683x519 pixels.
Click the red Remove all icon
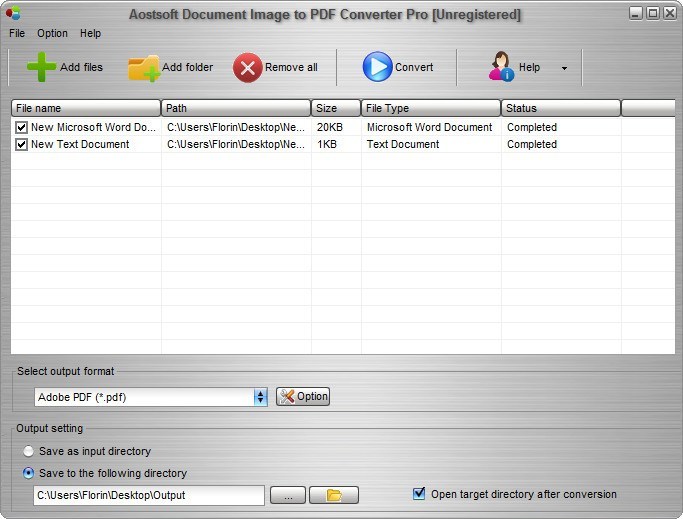pos(247,68)
